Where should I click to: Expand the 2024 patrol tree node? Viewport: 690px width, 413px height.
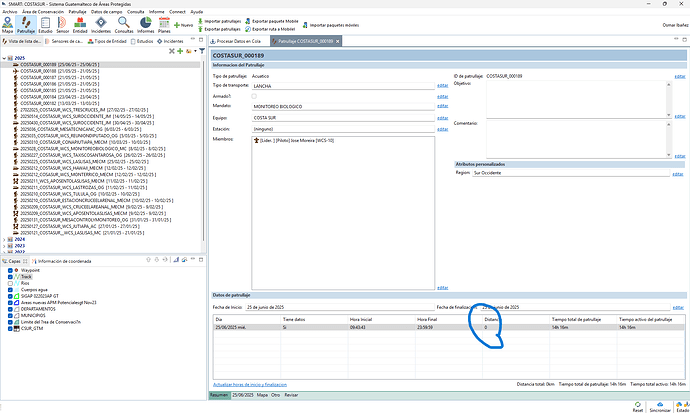pyautogui.click(x=5, y=240)
